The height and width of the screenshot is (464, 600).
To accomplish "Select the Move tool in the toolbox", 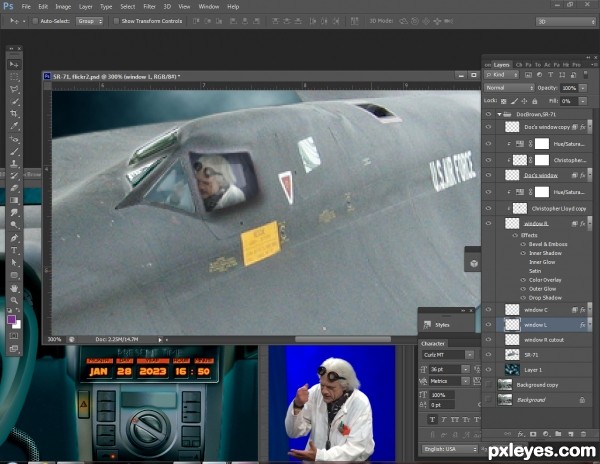I will click(x=14, y=64).
